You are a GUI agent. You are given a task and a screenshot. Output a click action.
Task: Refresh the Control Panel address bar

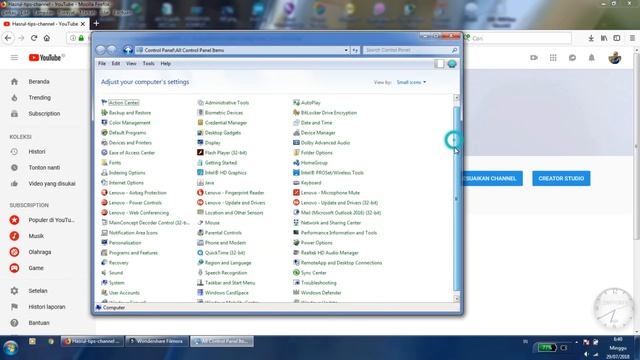pyautogui.click(x=355, y=50)
